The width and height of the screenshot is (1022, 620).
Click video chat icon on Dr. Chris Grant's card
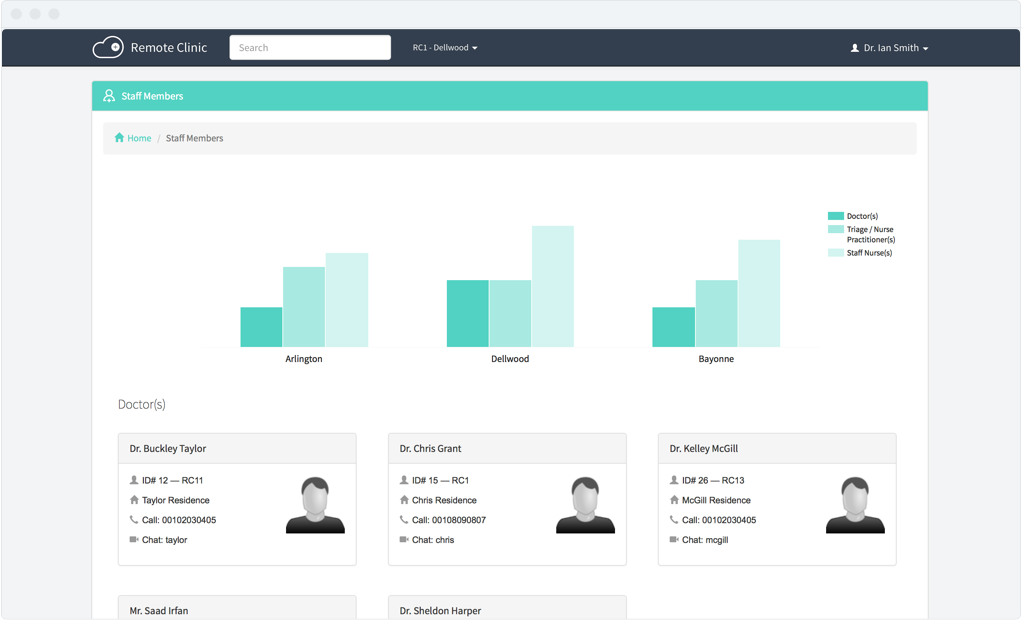coord(404,540)
